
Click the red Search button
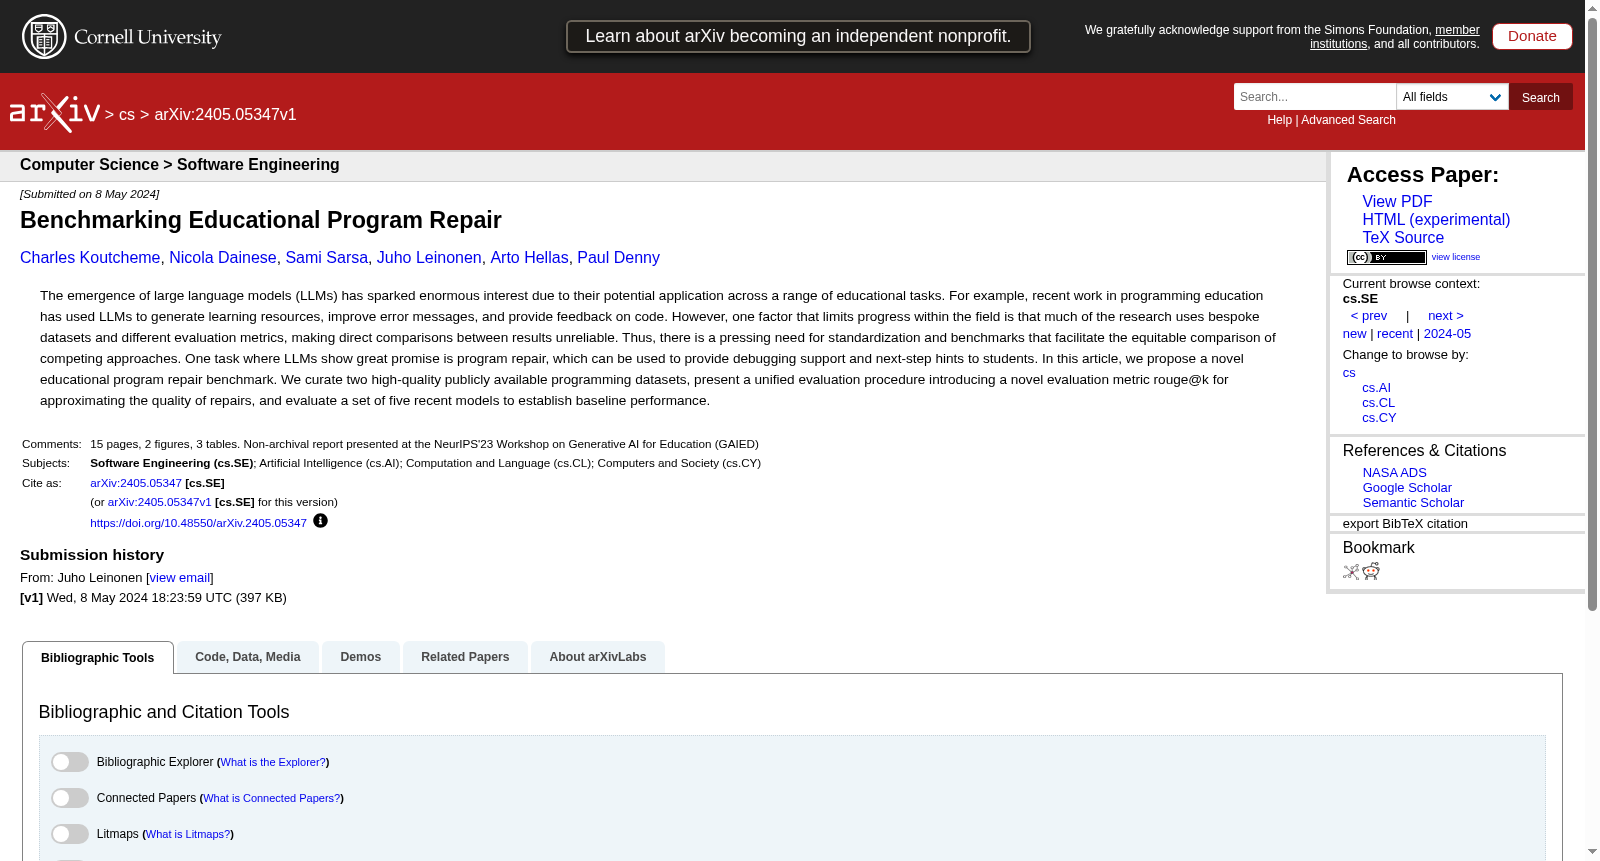pyautogui.click(x=1541, y=97)
